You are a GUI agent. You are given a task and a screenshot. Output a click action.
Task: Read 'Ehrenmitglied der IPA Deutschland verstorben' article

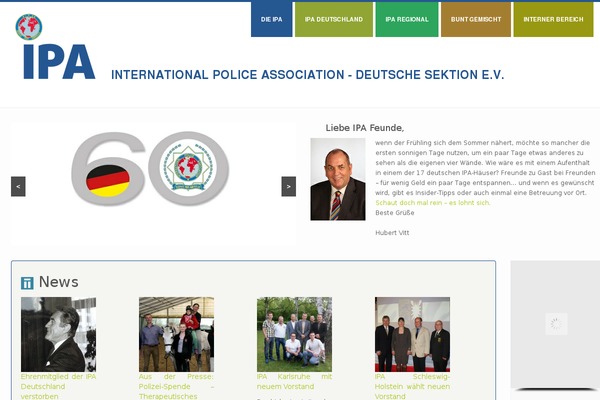click(59, 387)
